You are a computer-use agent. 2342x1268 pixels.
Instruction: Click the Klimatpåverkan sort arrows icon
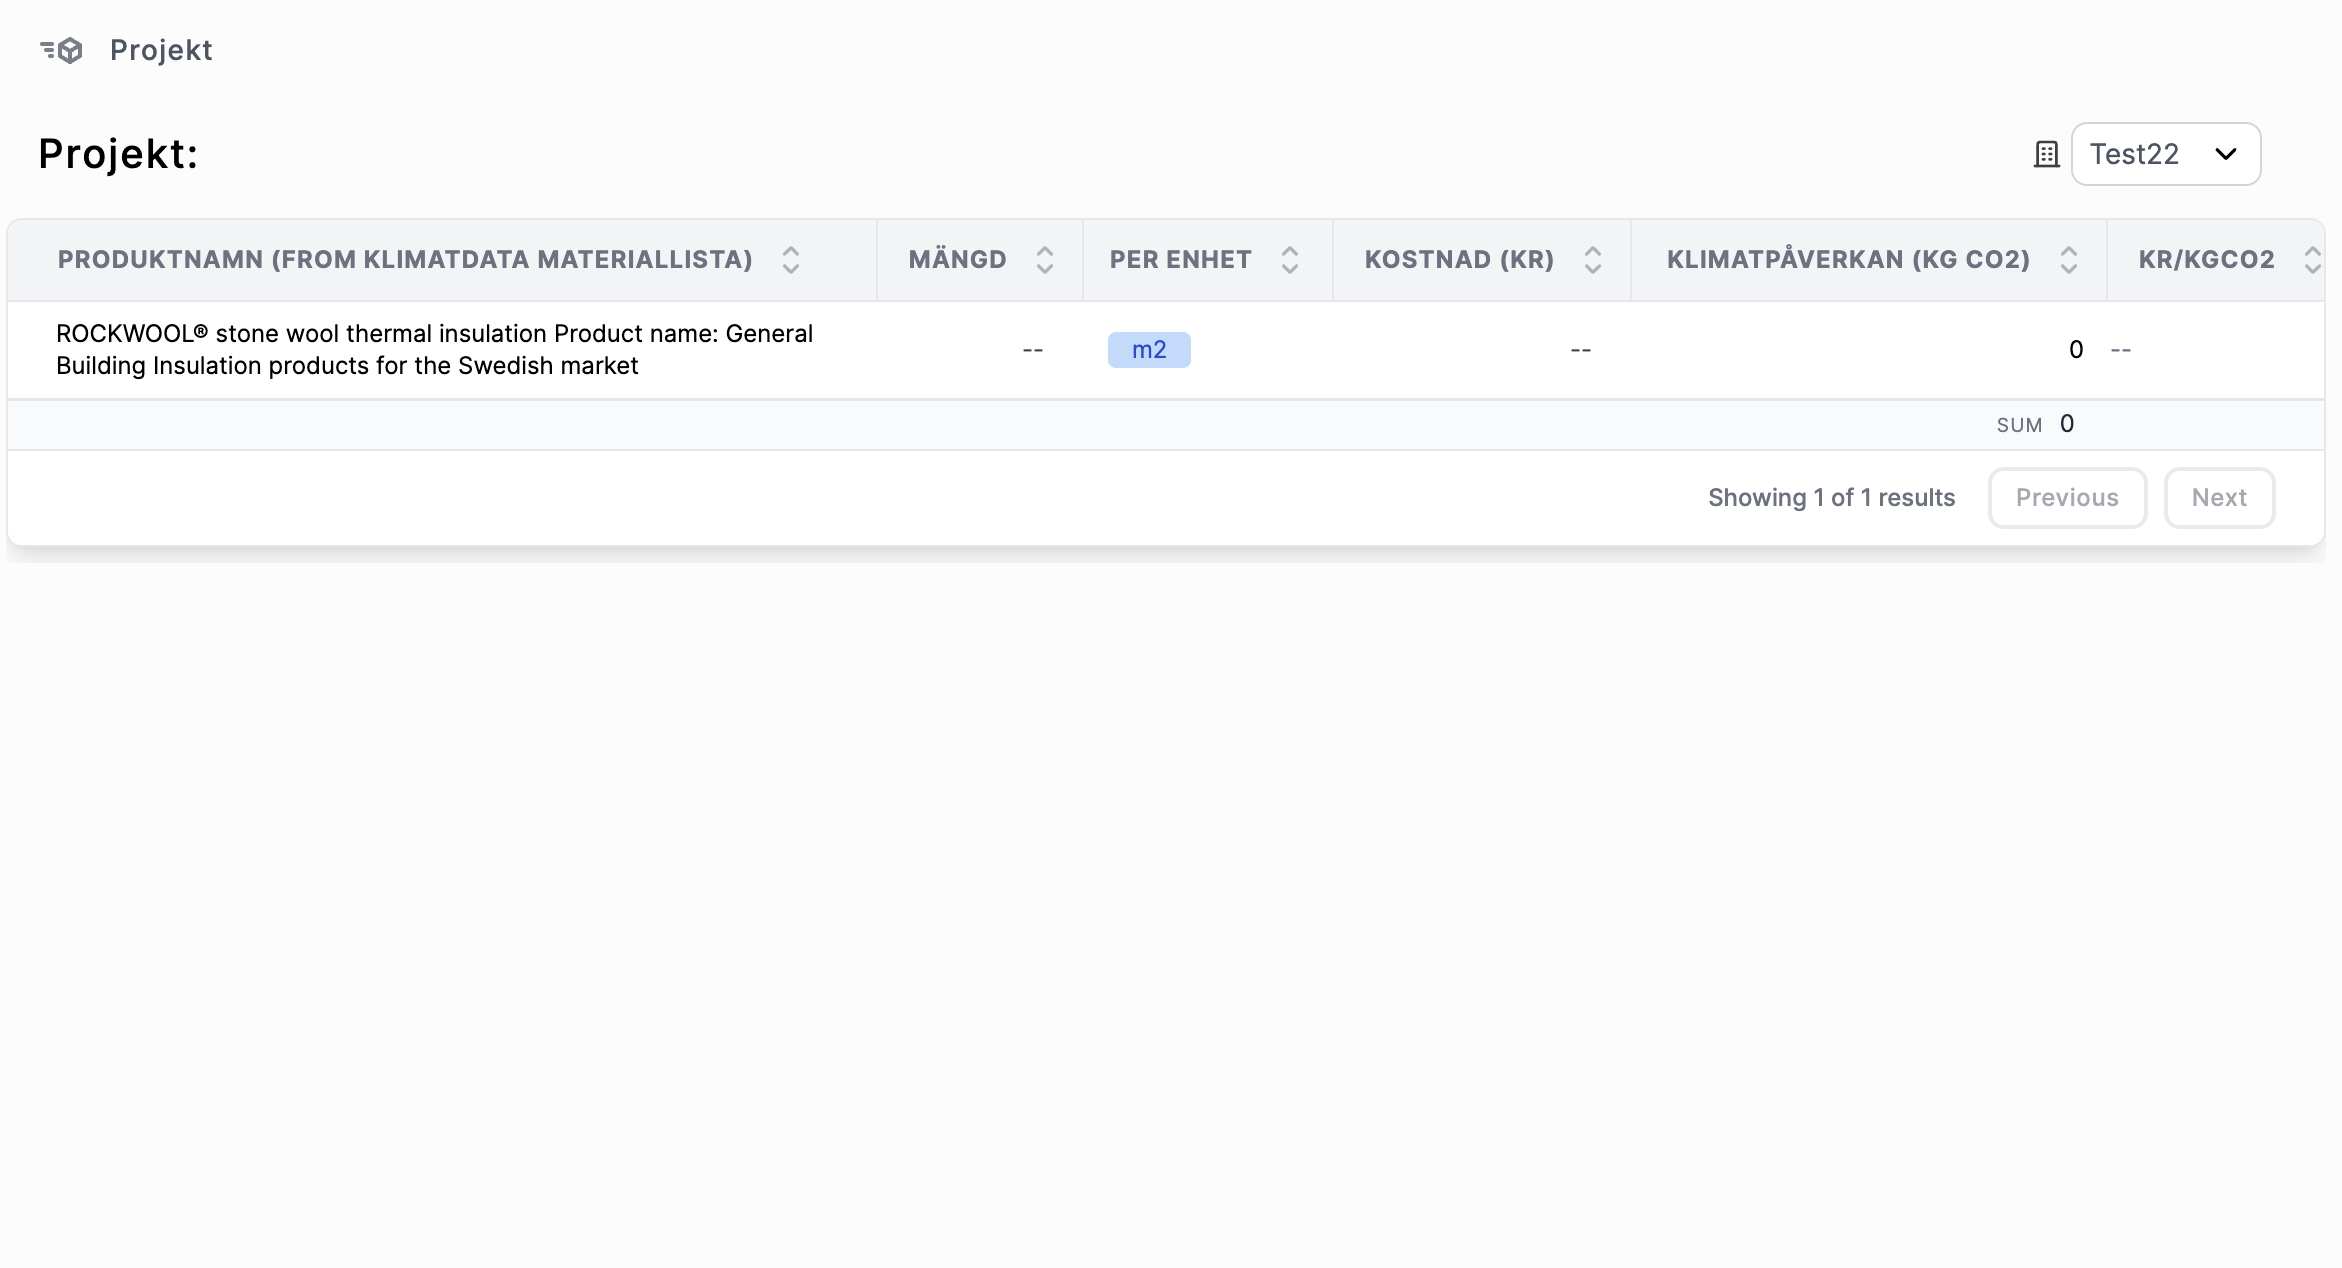coord(2068,260)
